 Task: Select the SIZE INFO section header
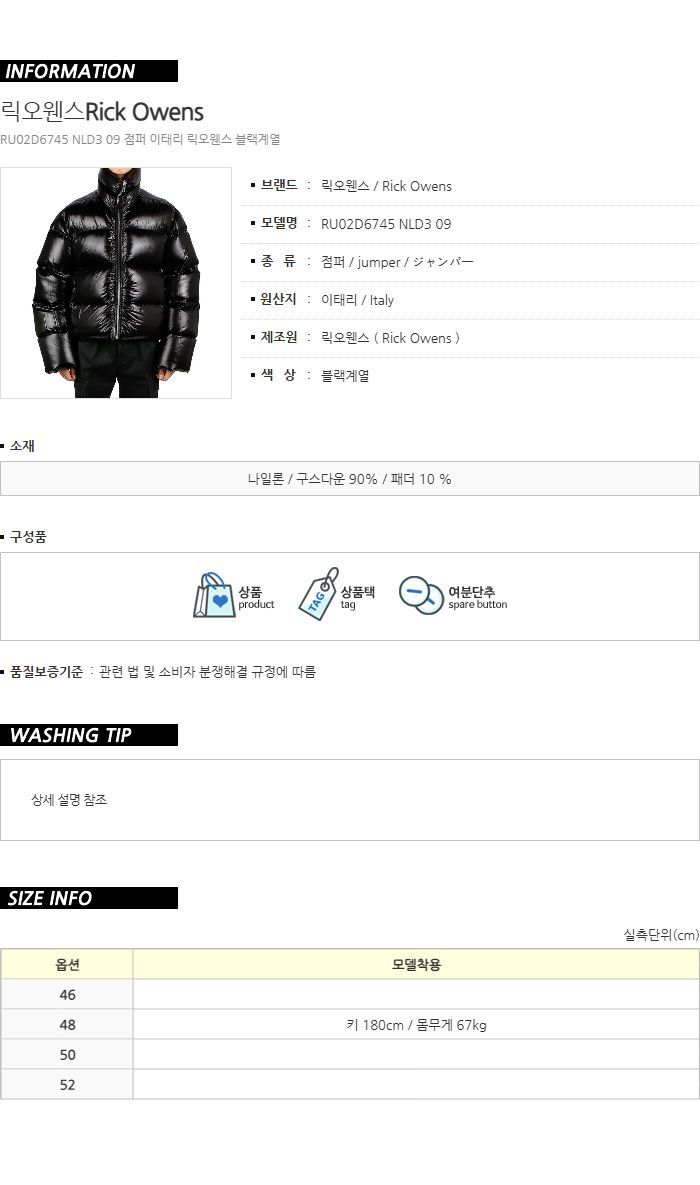tap(88, 898)
